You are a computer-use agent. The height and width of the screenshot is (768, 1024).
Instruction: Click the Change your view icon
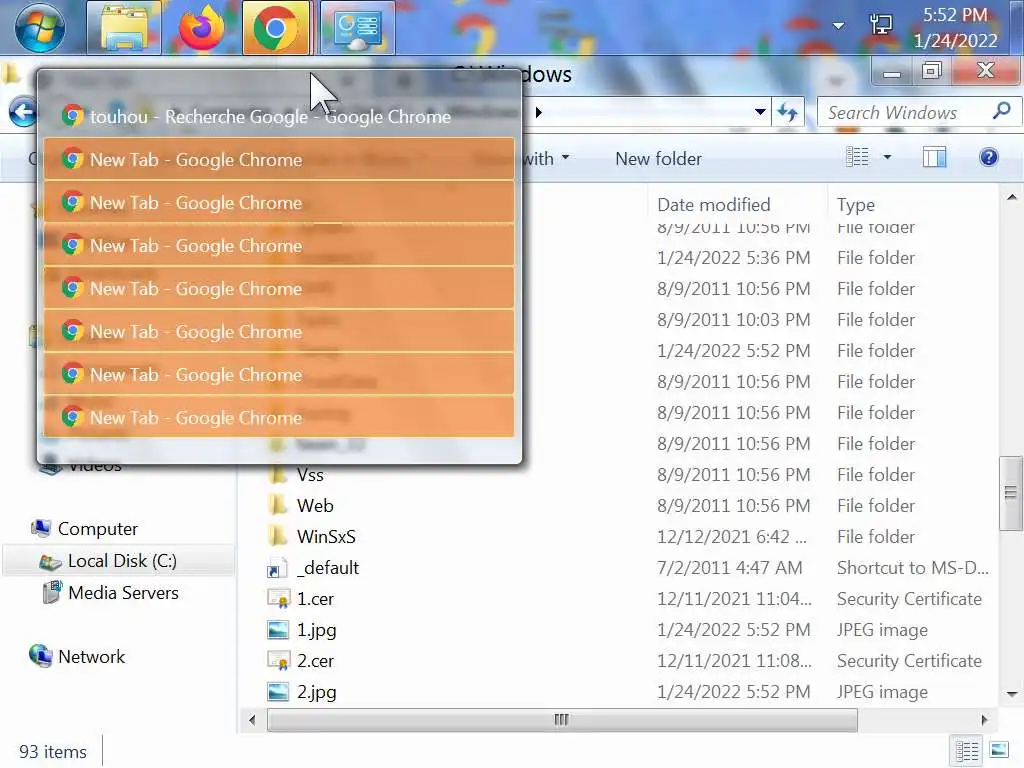(857, 157)
